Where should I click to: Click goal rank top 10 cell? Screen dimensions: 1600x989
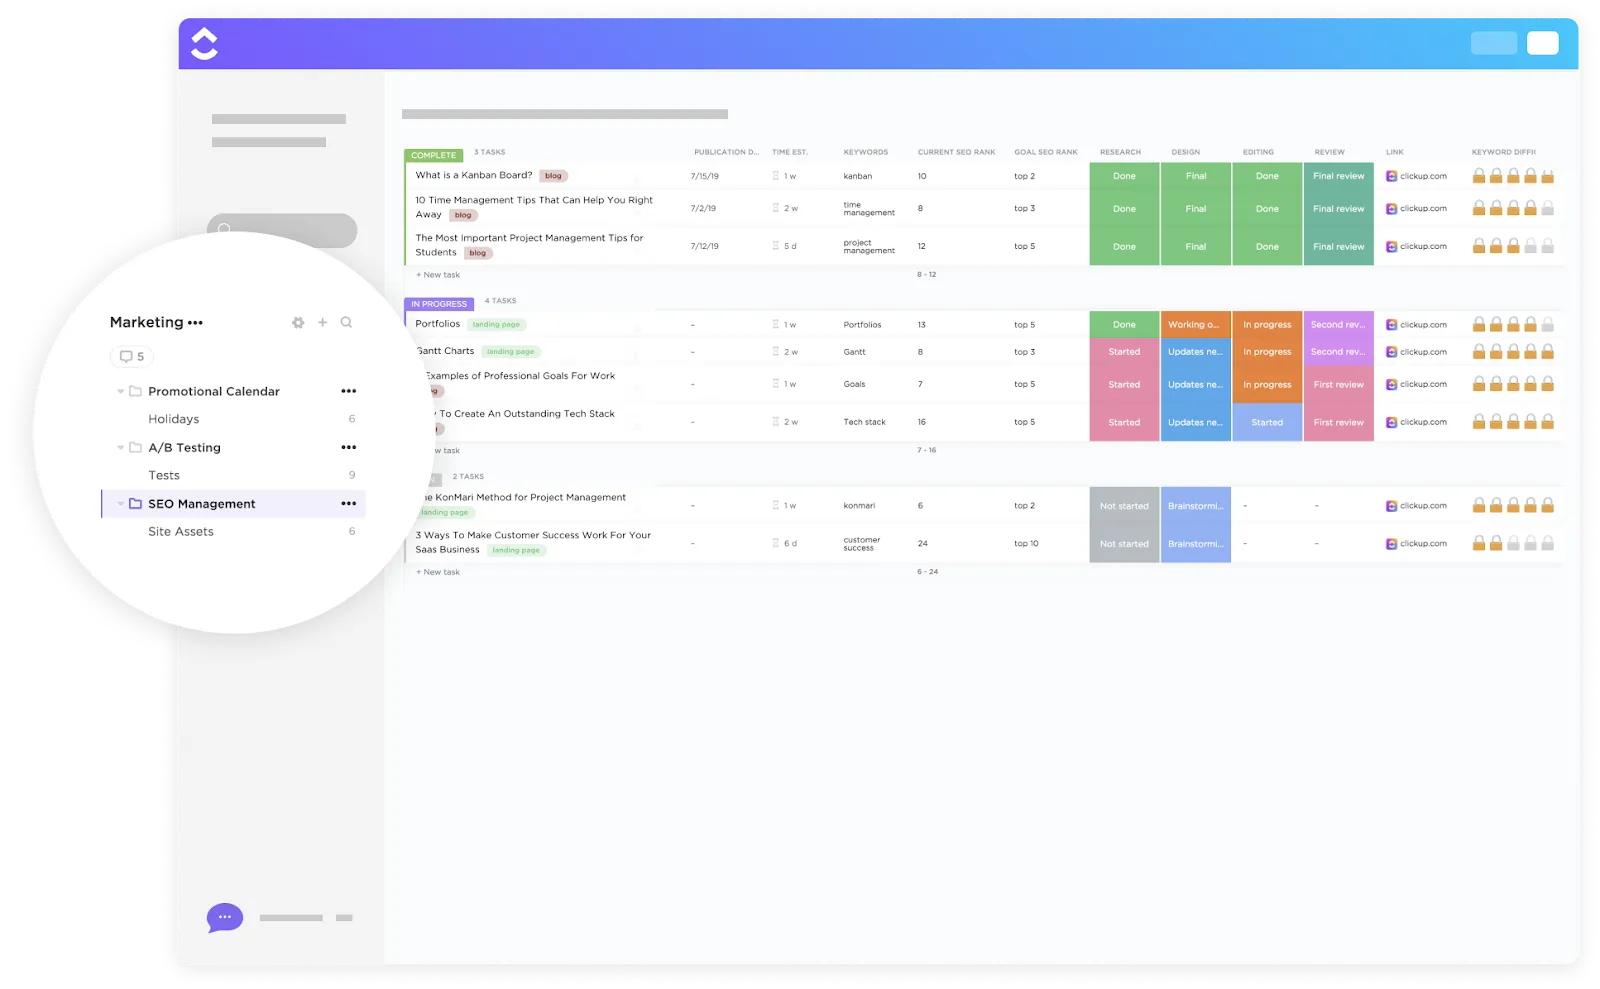pyautogui.click(x=1026, y=544)
